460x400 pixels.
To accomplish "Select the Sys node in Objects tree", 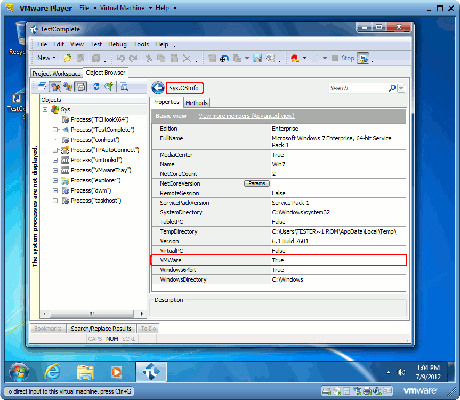I will 65,109.
